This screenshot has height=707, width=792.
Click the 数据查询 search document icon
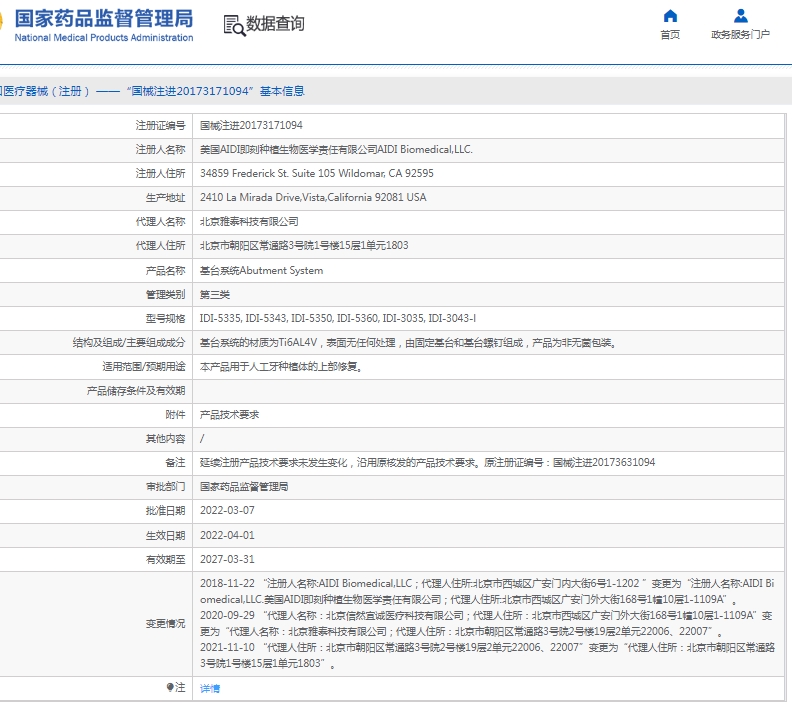(234, 25)
